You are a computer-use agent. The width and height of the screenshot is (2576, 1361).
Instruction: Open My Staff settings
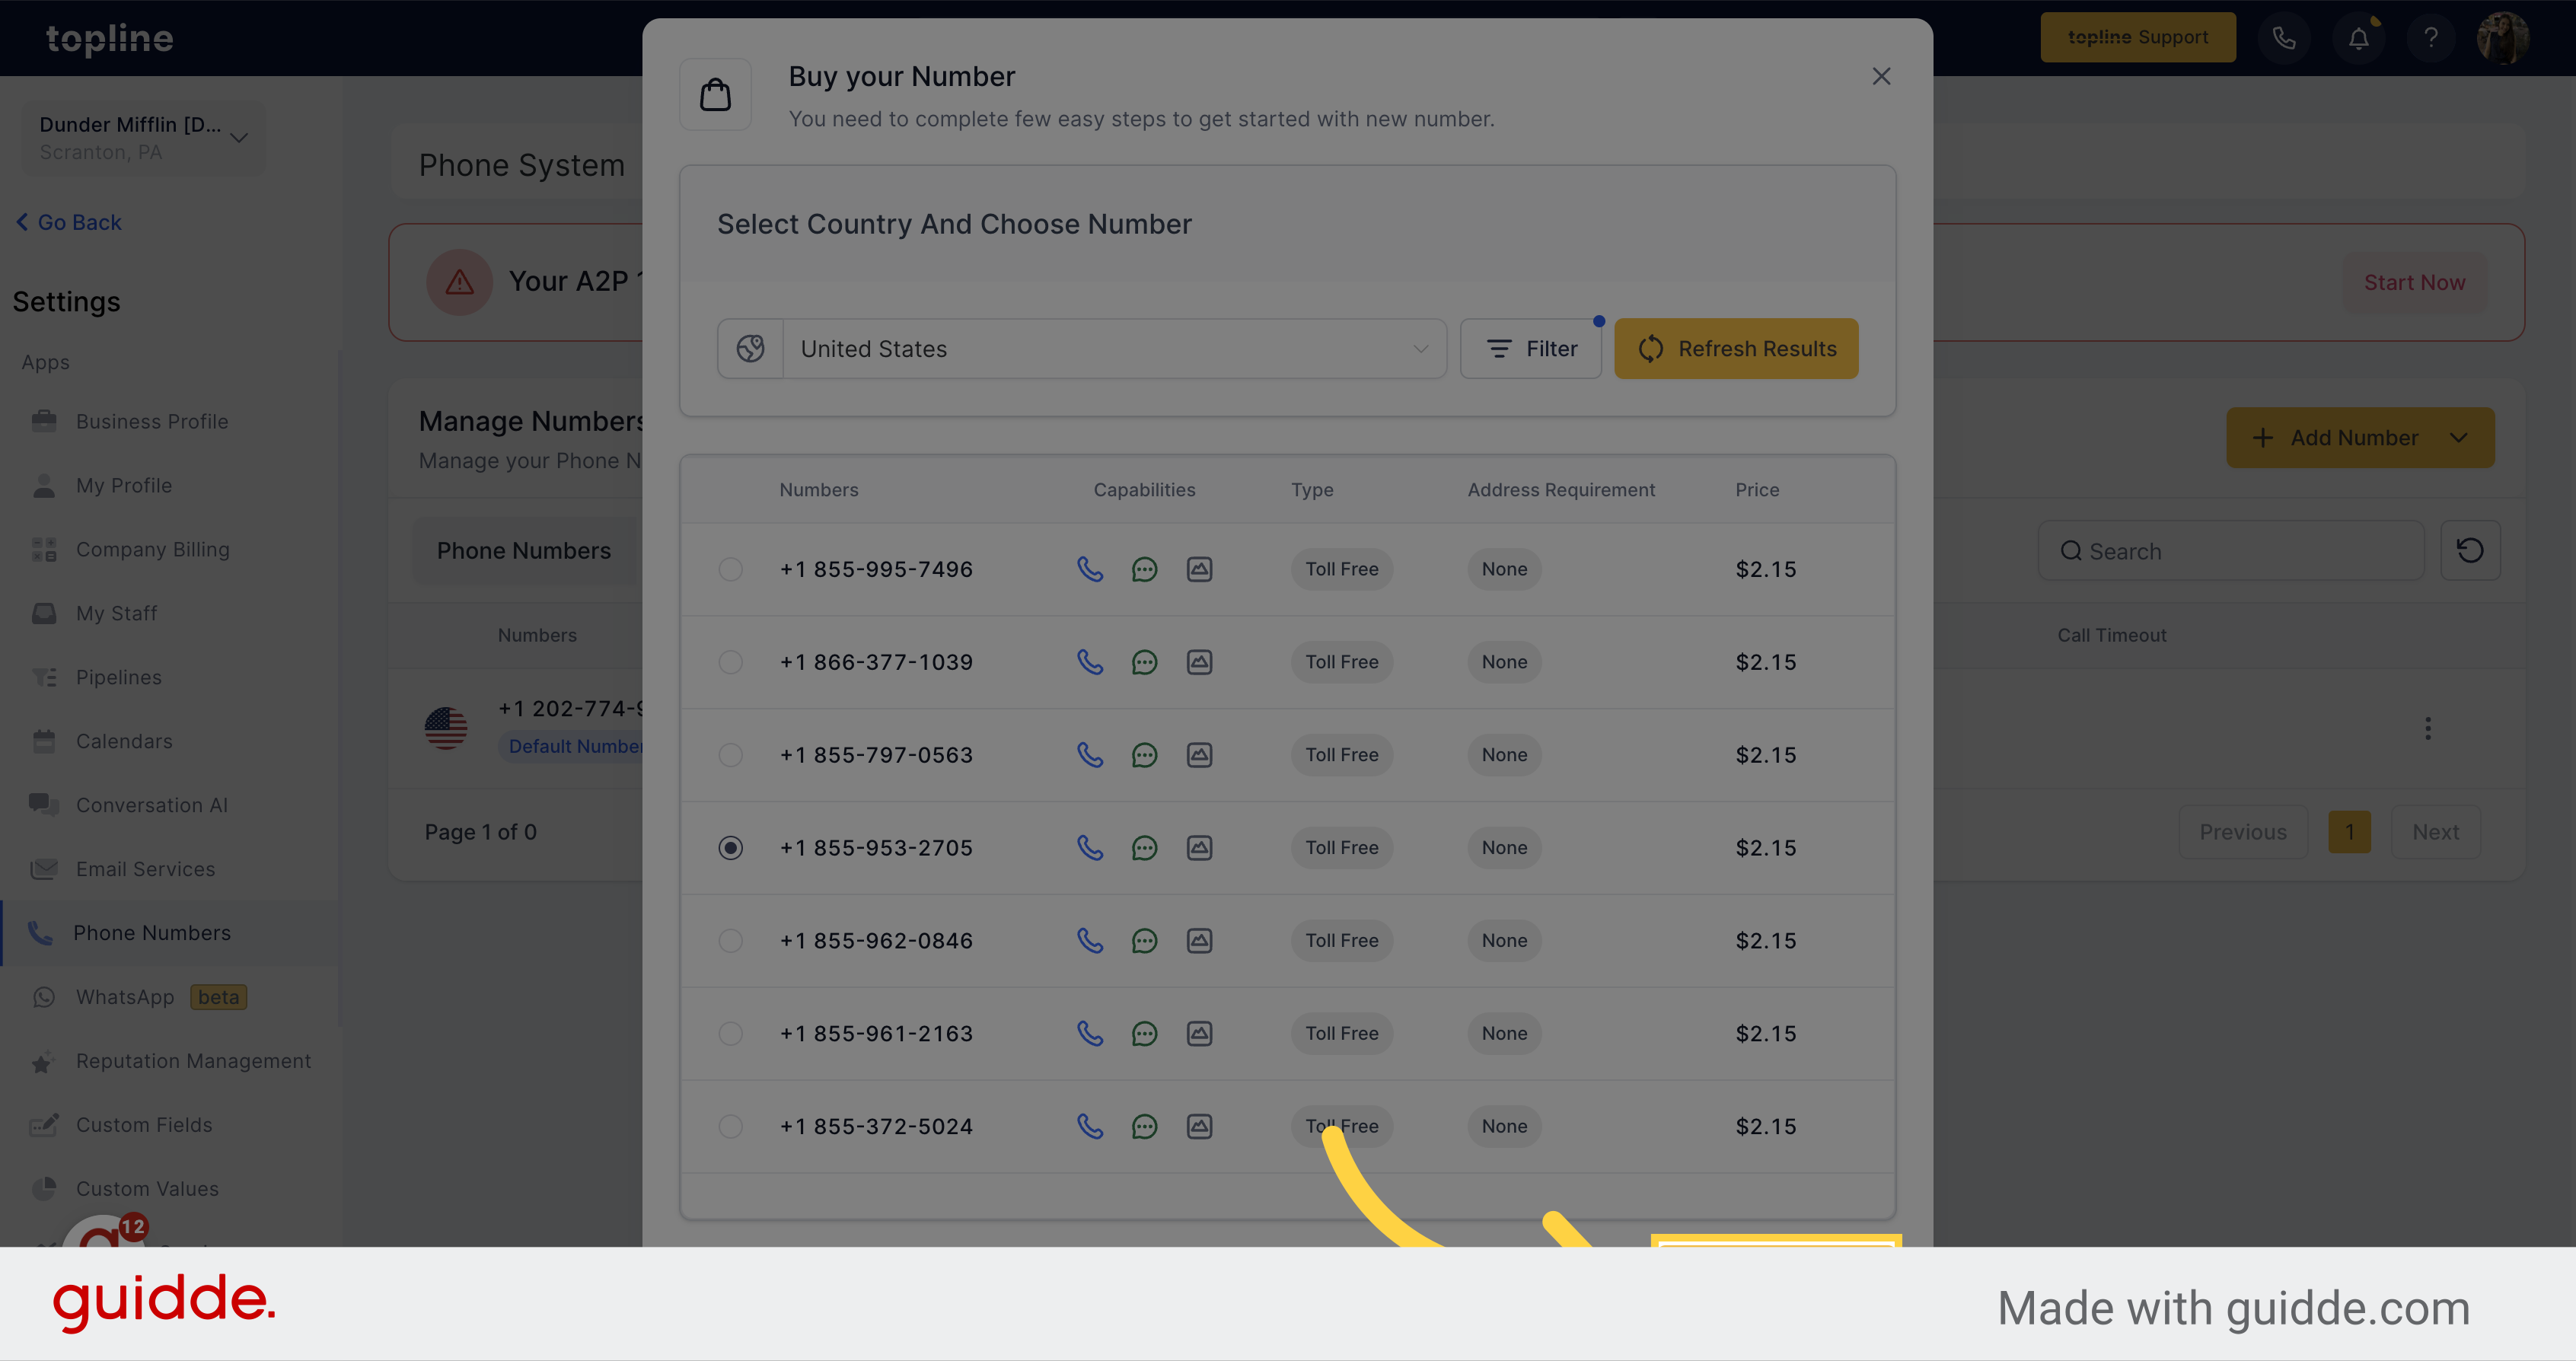tap(116, 613)
